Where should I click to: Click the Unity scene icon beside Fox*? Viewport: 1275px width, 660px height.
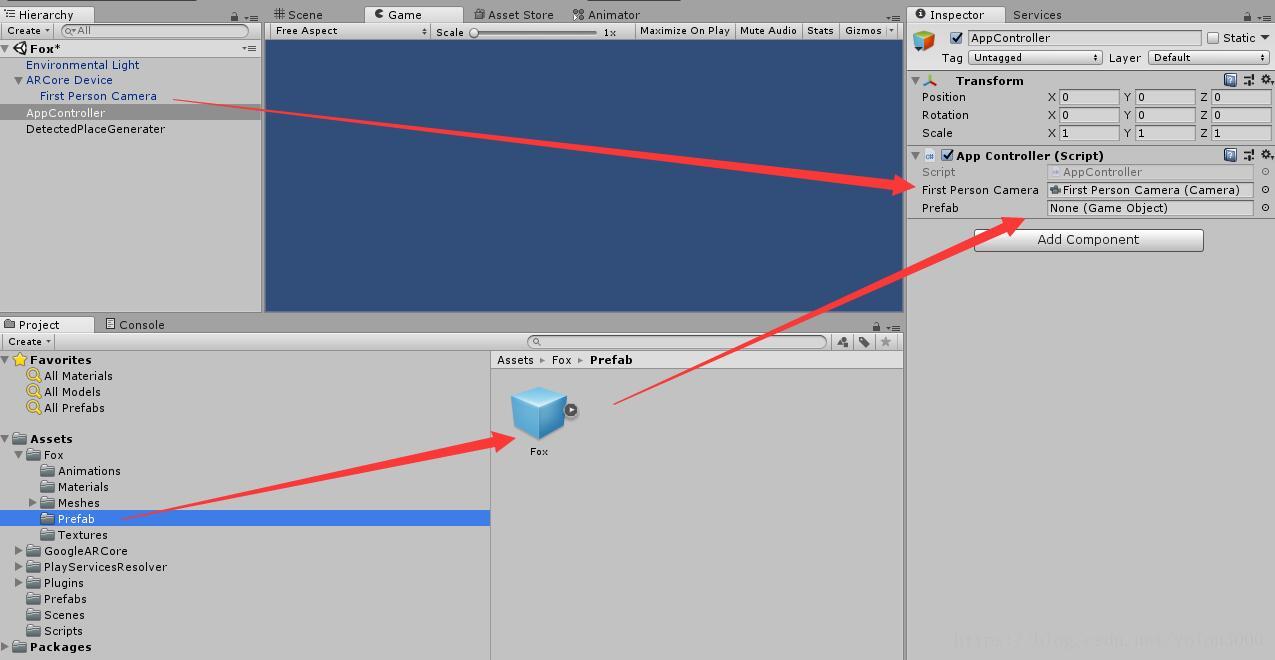[x=20, y=48]
